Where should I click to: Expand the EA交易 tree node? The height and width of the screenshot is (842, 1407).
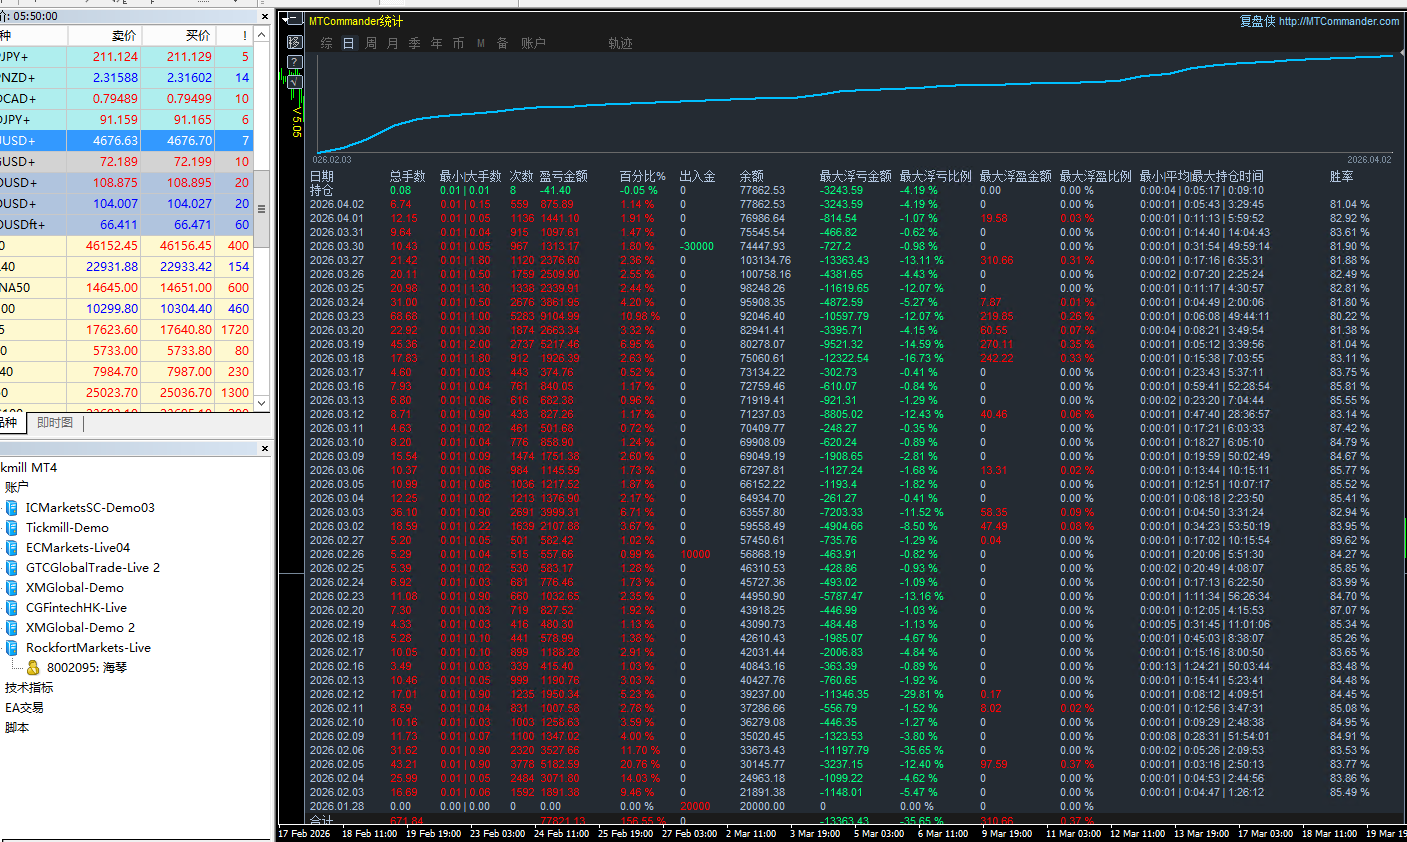24,708
